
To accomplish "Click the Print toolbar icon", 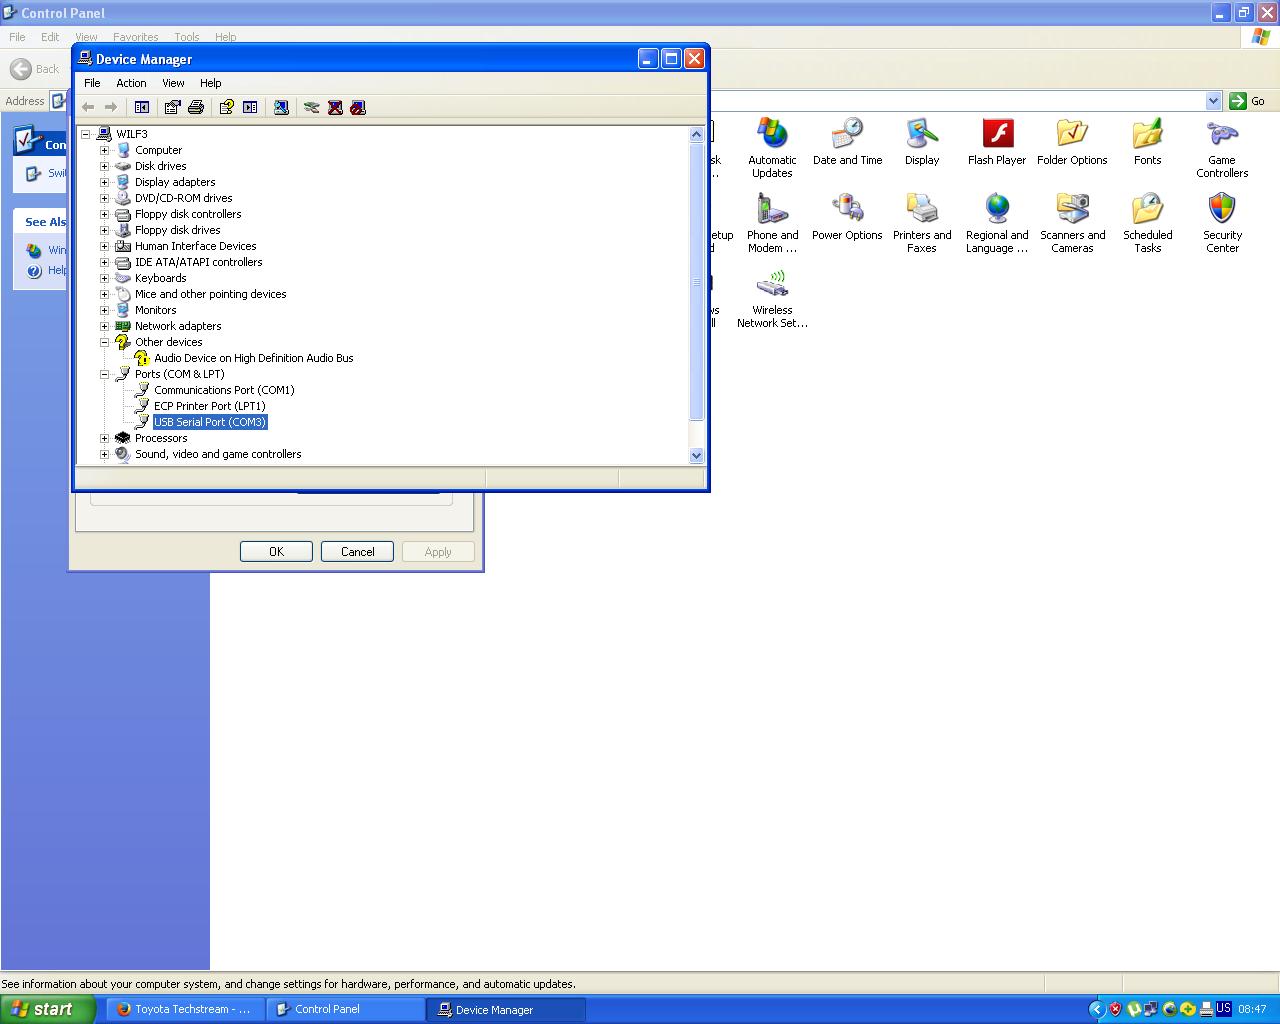I will pyautogui.click(x=196, y=107).
